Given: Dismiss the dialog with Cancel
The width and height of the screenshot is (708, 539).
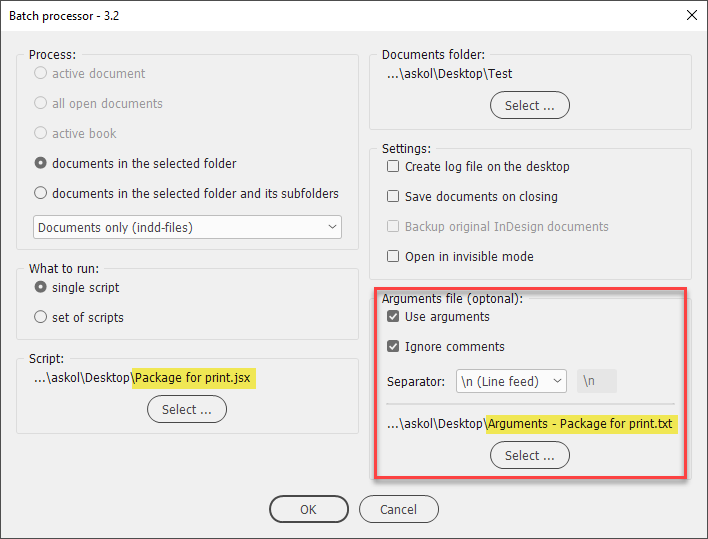Looking at the screenshot, I should 399,509.
